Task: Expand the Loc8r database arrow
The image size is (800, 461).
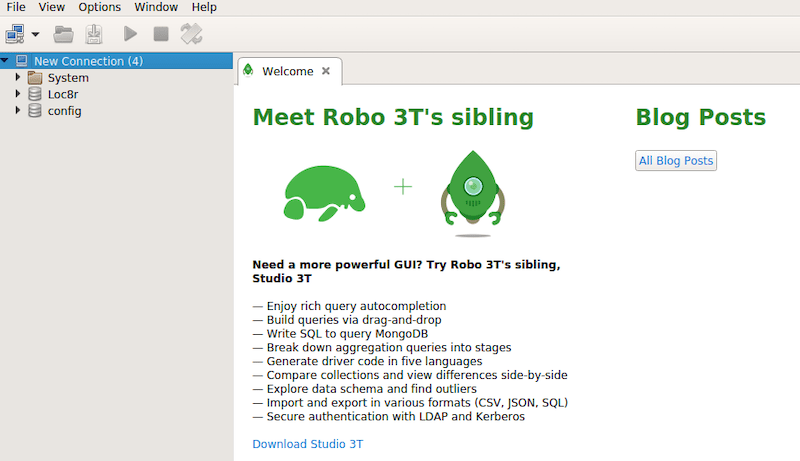Action: (x=18, y=94)
